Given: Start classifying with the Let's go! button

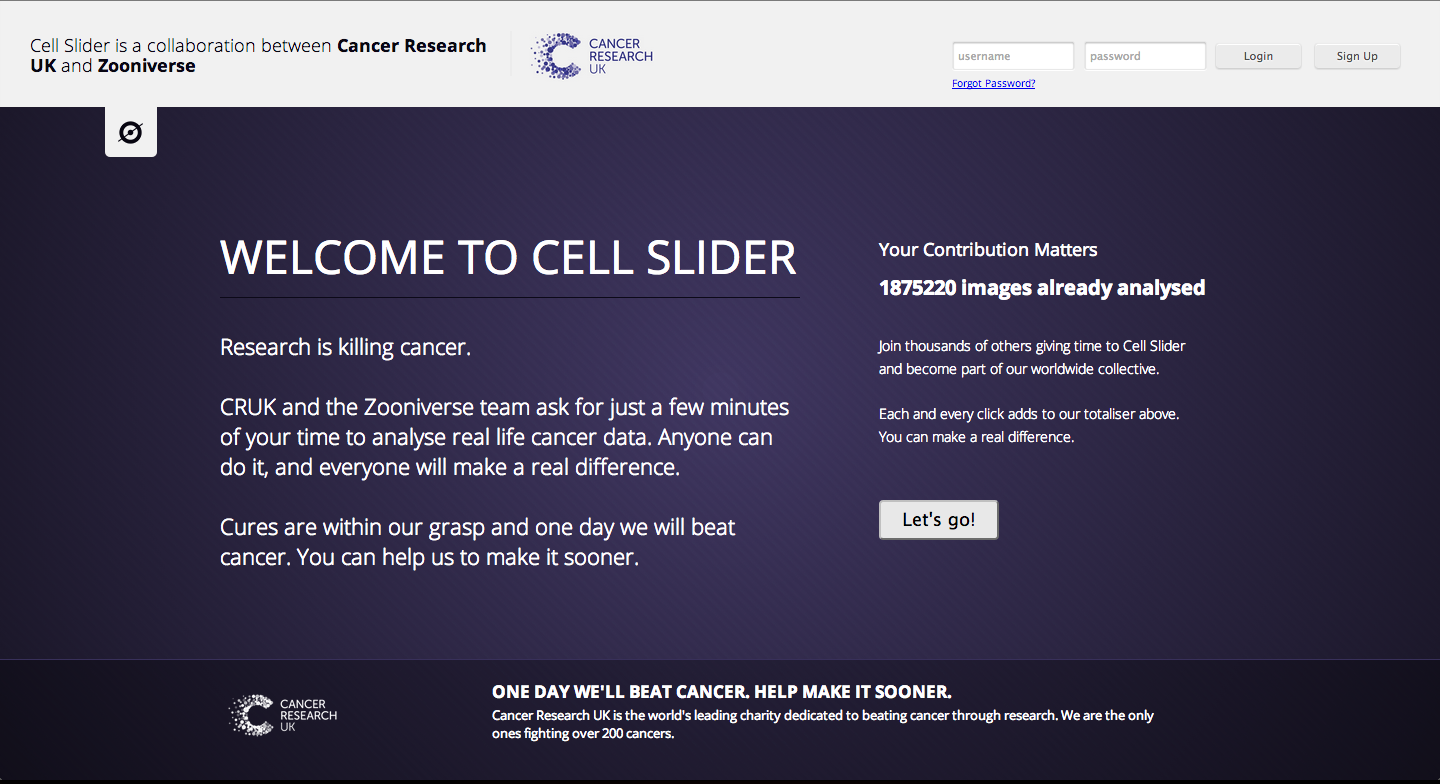Looking at the screenshot, I should click(938, 520).
